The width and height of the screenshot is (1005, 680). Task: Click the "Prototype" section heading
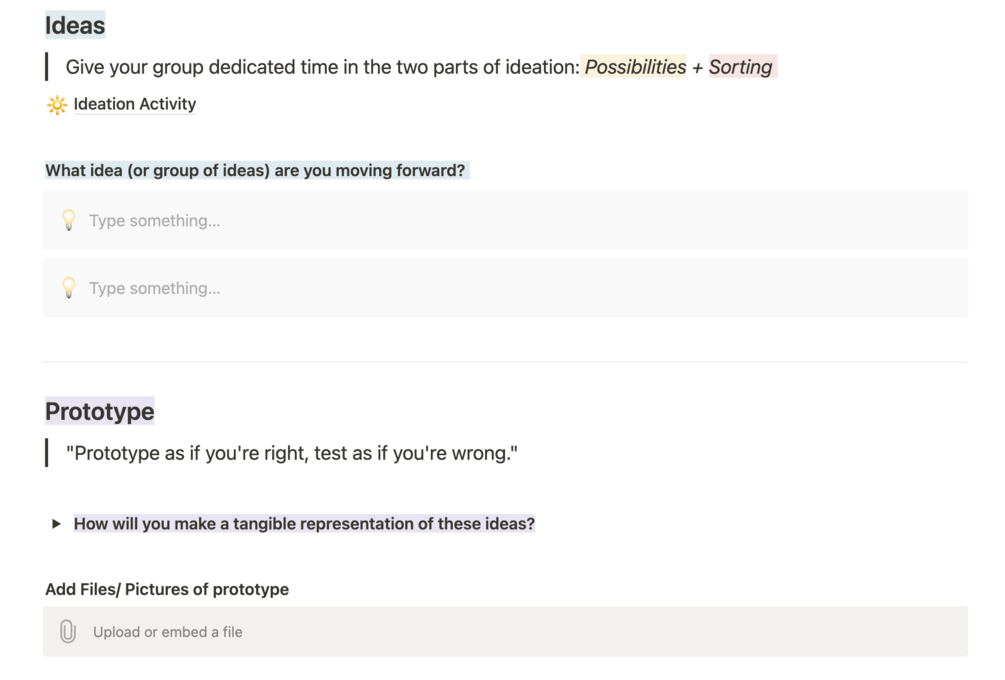[99, 412]
